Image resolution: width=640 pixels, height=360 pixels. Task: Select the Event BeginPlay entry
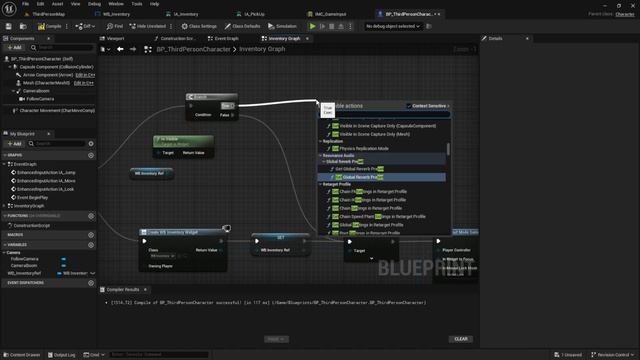[33, 198]
